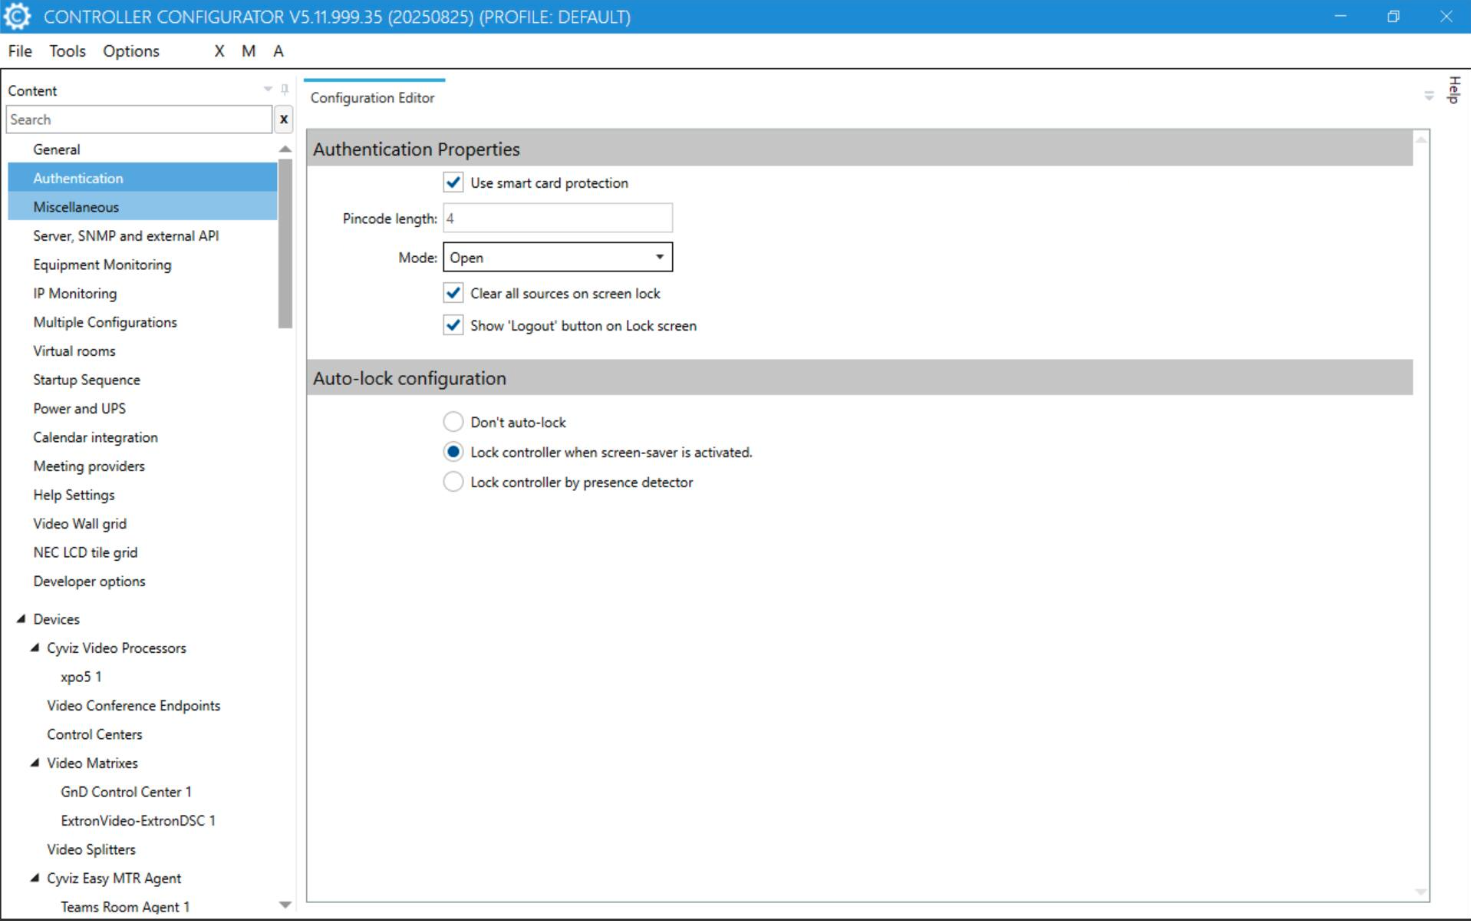The image size is (1471, 921).
Task: Open the Options menu
Action: (x=131, y=51)
